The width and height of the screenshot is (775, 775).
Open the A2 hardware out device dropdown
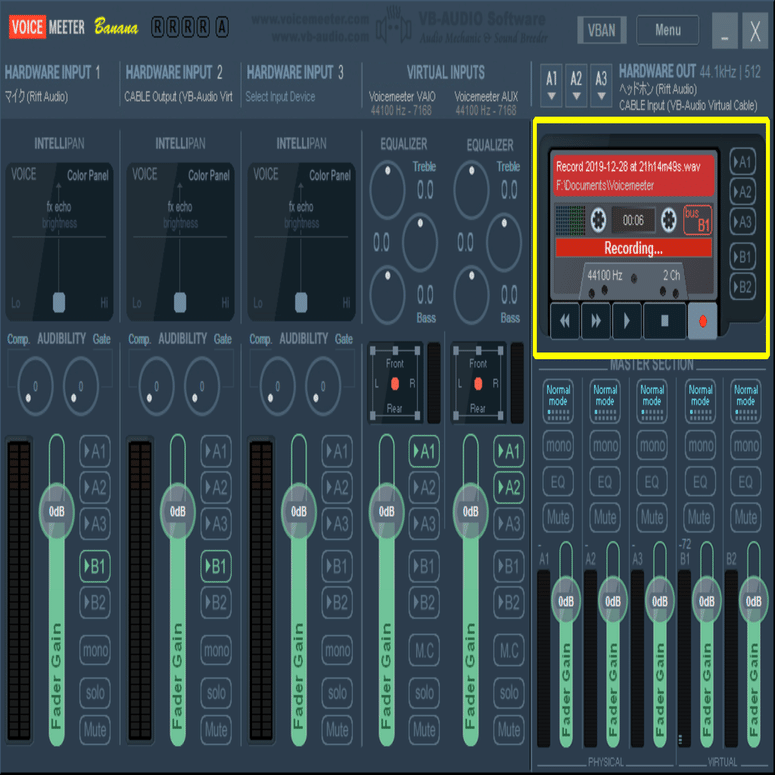576,85
